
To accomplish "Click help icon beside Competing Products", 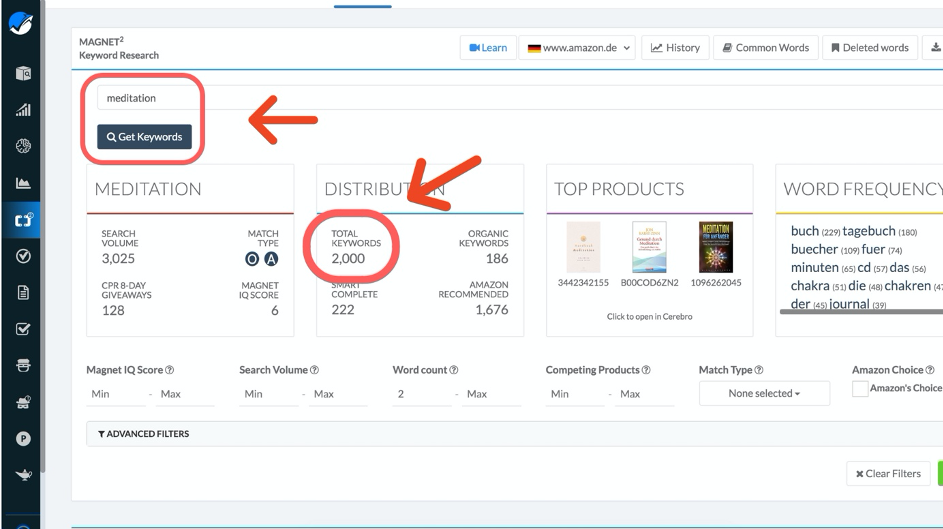I will 646,370.
